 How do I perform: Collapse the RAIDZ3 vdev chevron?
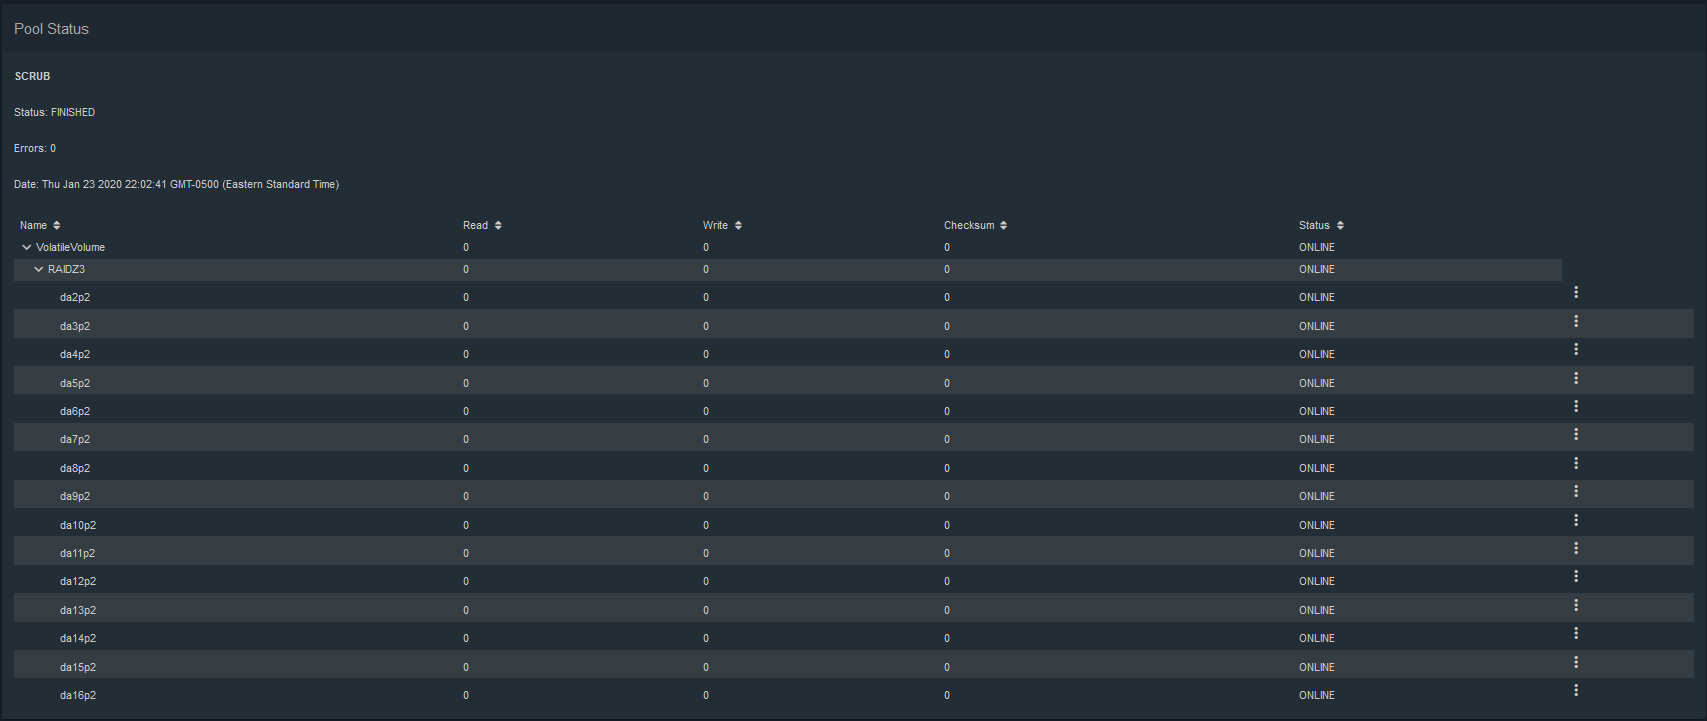[x=39, y=269]
